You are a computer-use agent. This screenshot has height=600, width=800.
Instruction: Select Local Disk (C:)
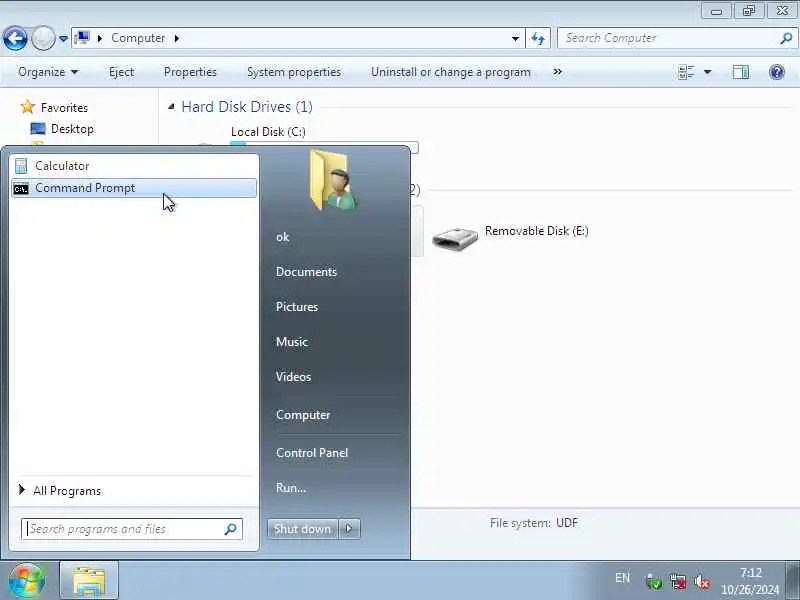click(268, 132)
